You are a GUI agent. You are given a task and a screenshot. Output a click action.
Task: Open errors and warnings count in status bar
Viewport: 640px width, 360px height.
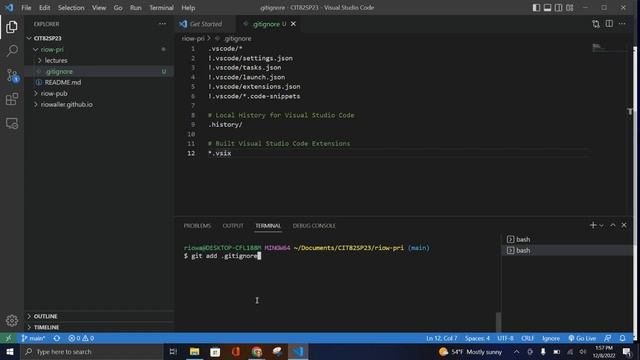pyautogui.click(x=81, y=338)
